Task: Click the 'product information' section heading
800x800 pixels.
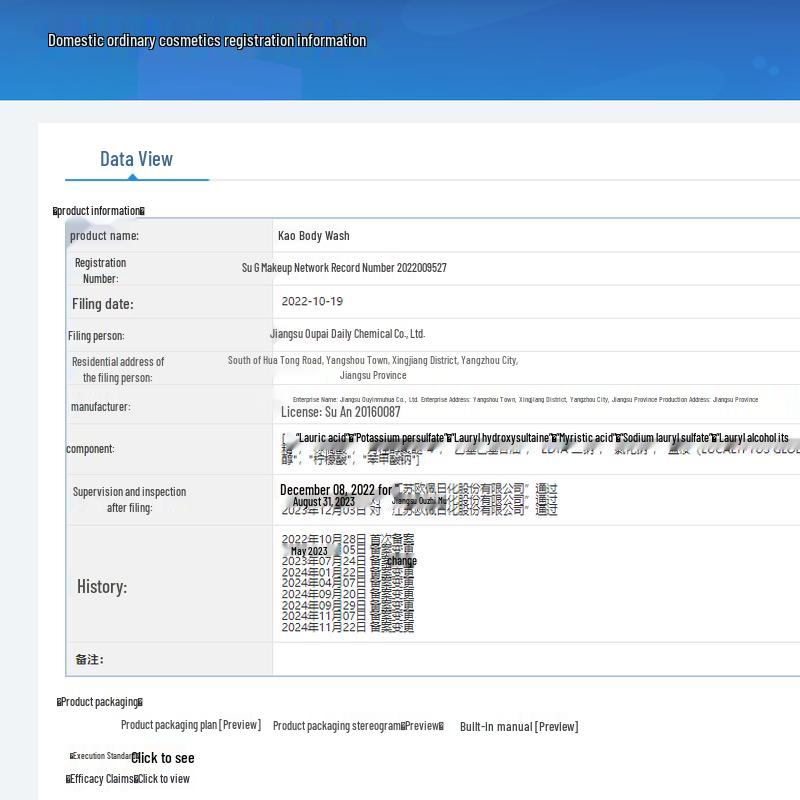Action: pos(98,211)
